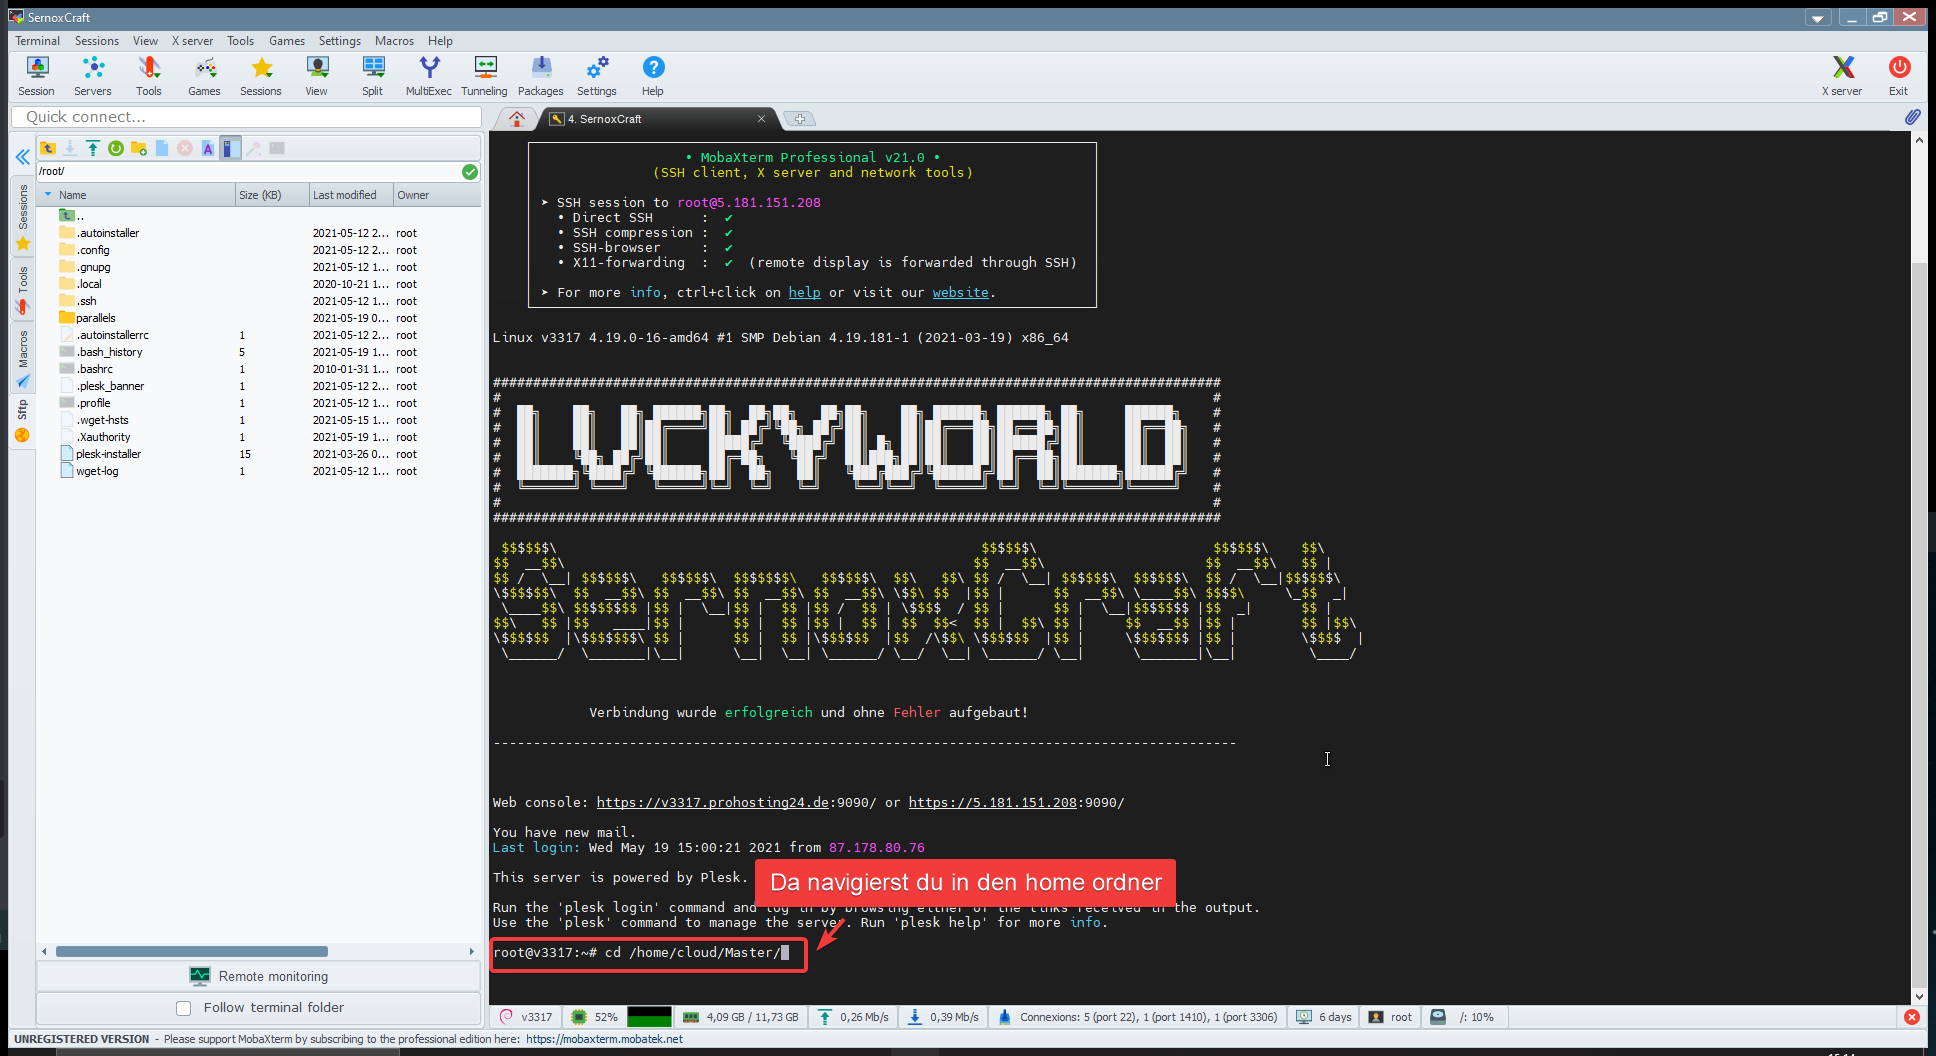Screen dimensions: 1936x1056
Task: Click the Remote monitoring button
Action: tap(259, 976)
